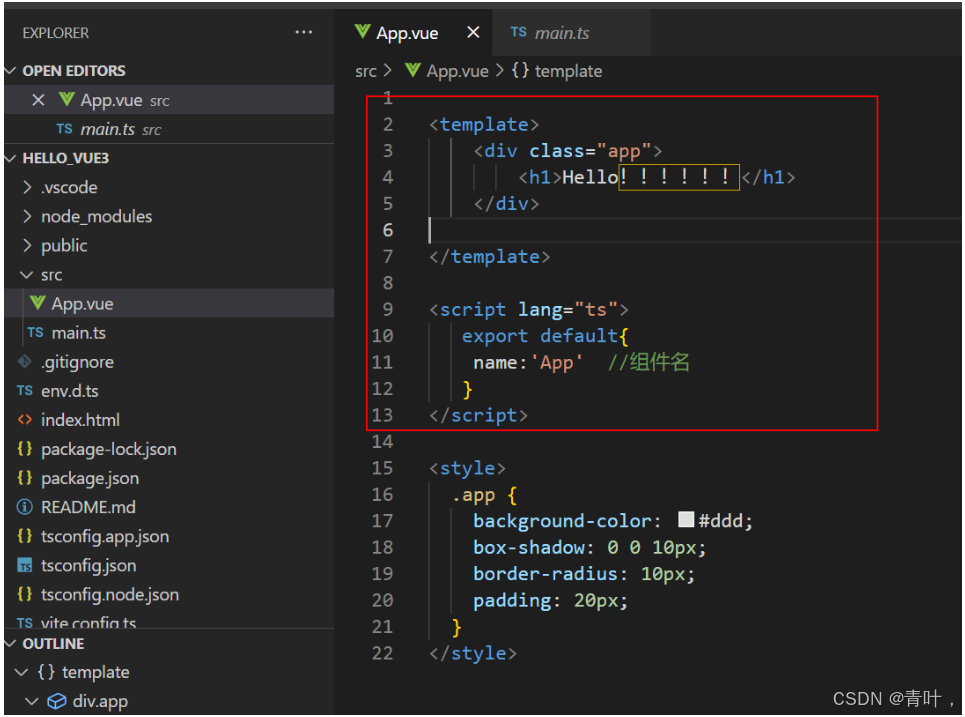Click the .app selector on line 16
965x717 pixels.
pos(473,495)
